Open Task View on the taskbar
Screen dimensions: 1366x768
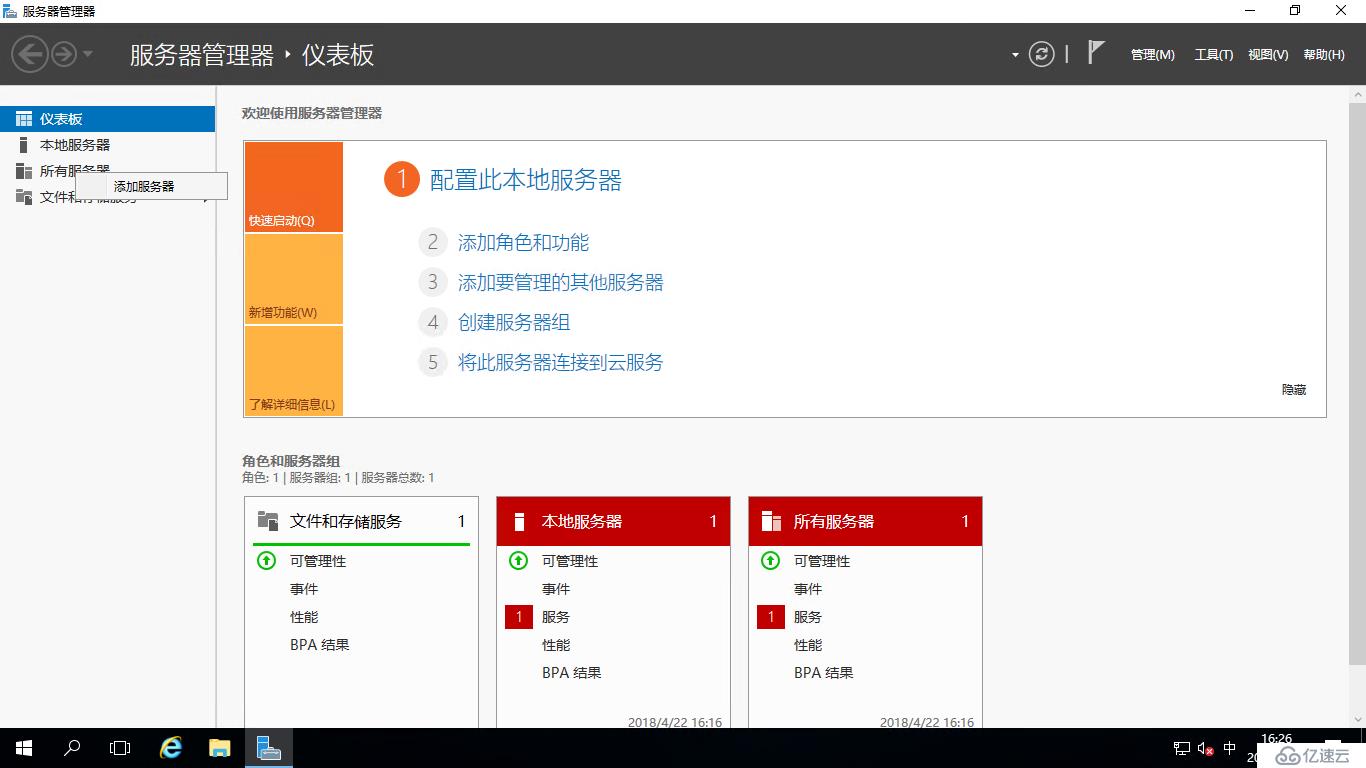tap(120, 748)
